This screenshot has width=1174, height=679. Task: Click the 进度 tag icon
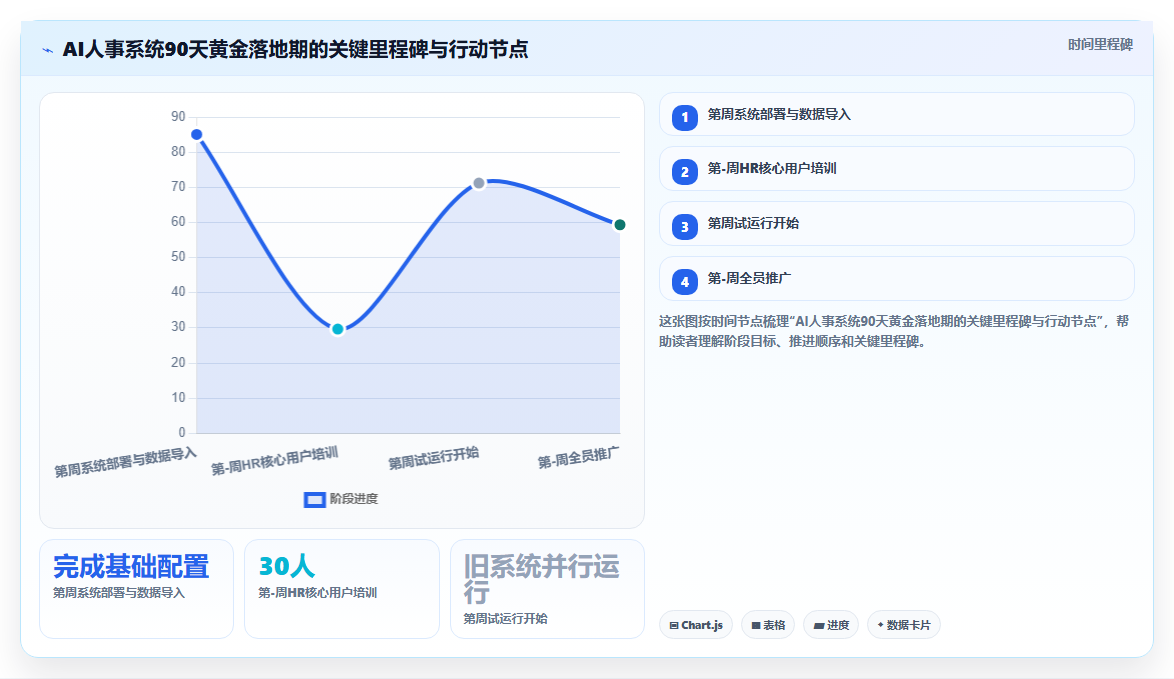coord(818,625)
